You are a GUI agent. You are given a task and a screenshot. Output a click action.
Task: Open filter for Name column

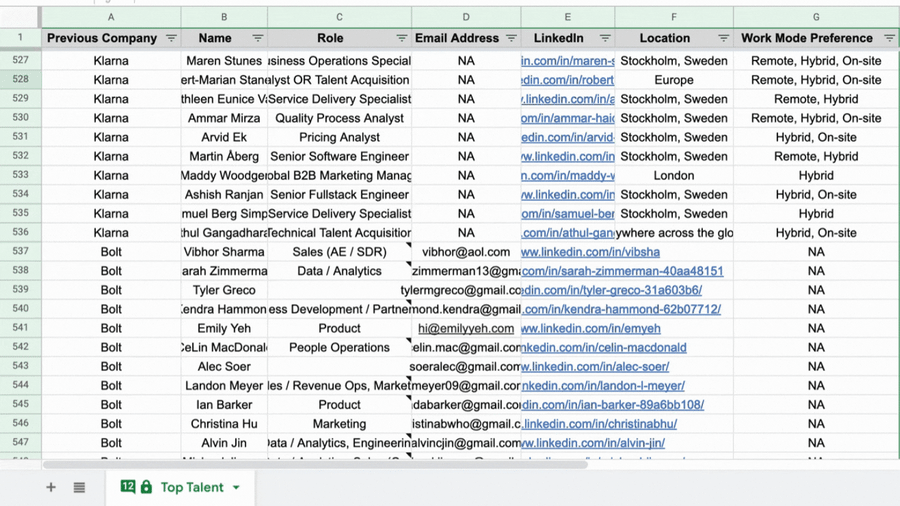[258, 38]
